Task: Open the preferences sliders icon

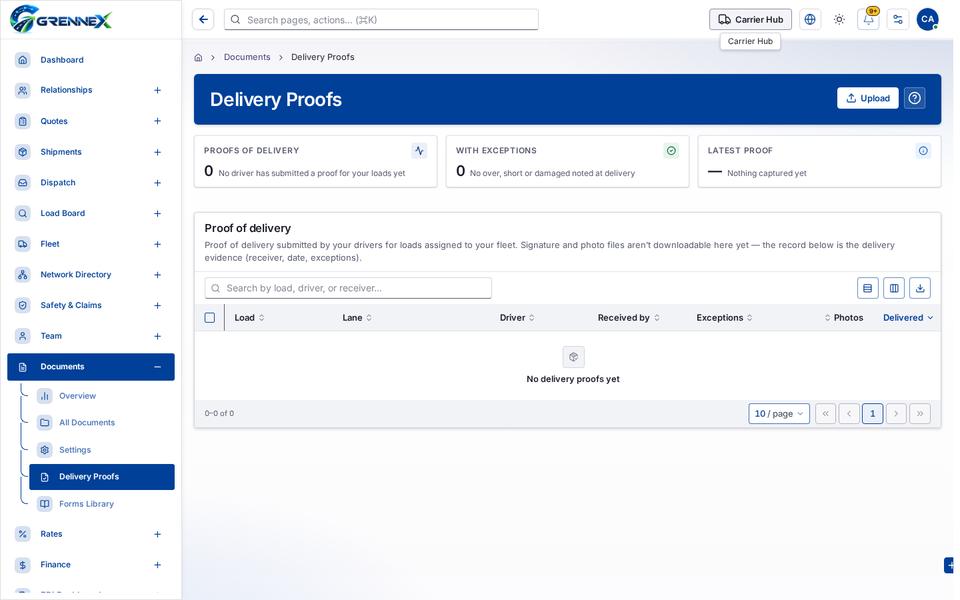Action: [x=898, y=20]
